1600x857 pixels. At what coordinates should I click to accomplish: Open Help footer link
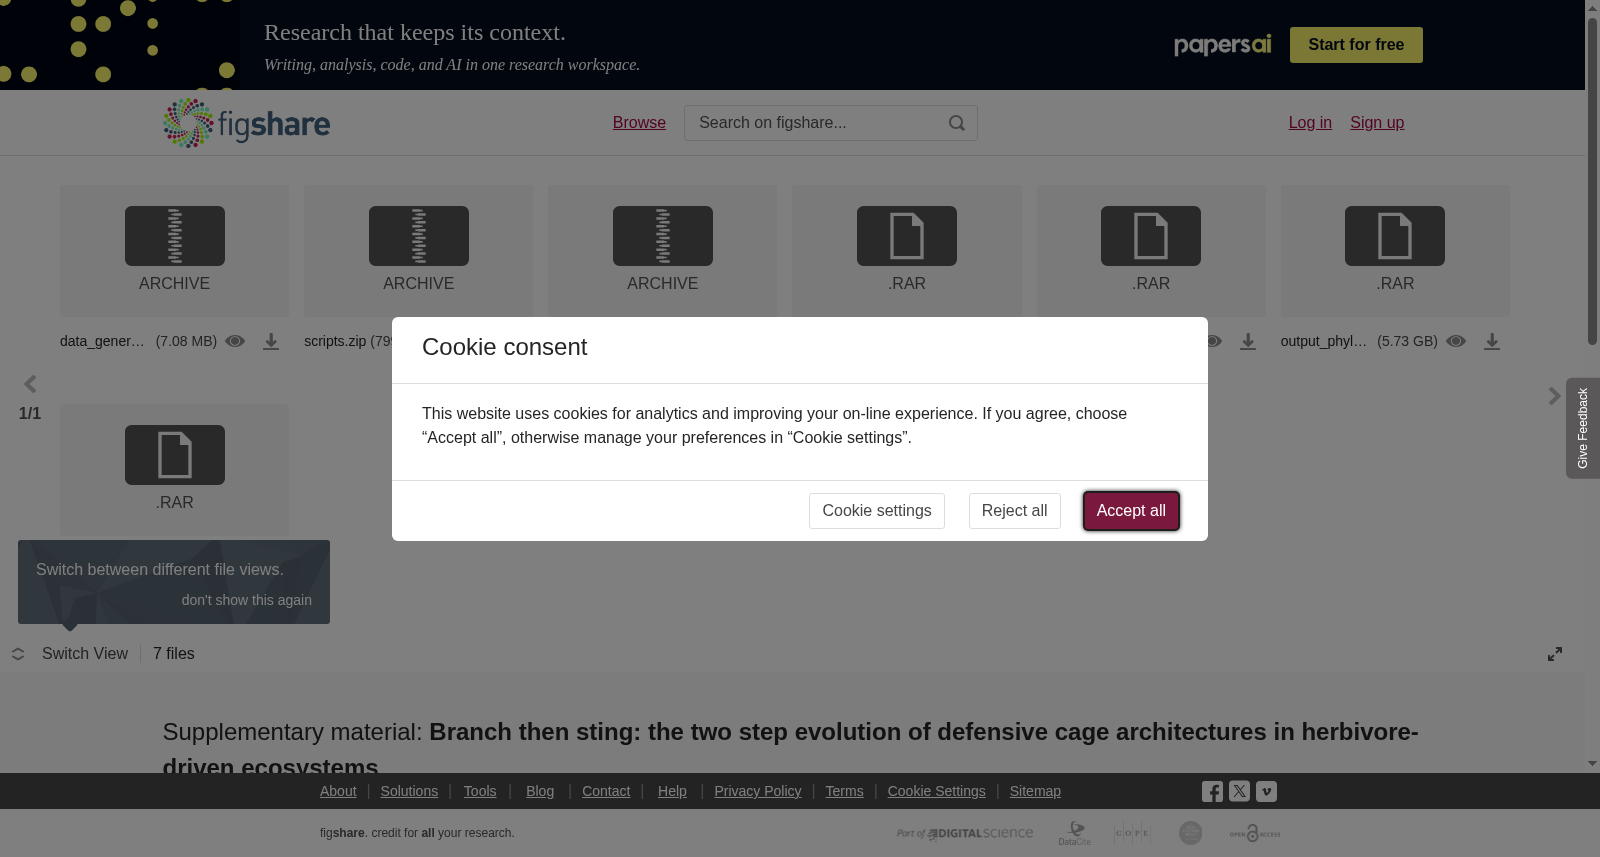click(x=672, y=791)
